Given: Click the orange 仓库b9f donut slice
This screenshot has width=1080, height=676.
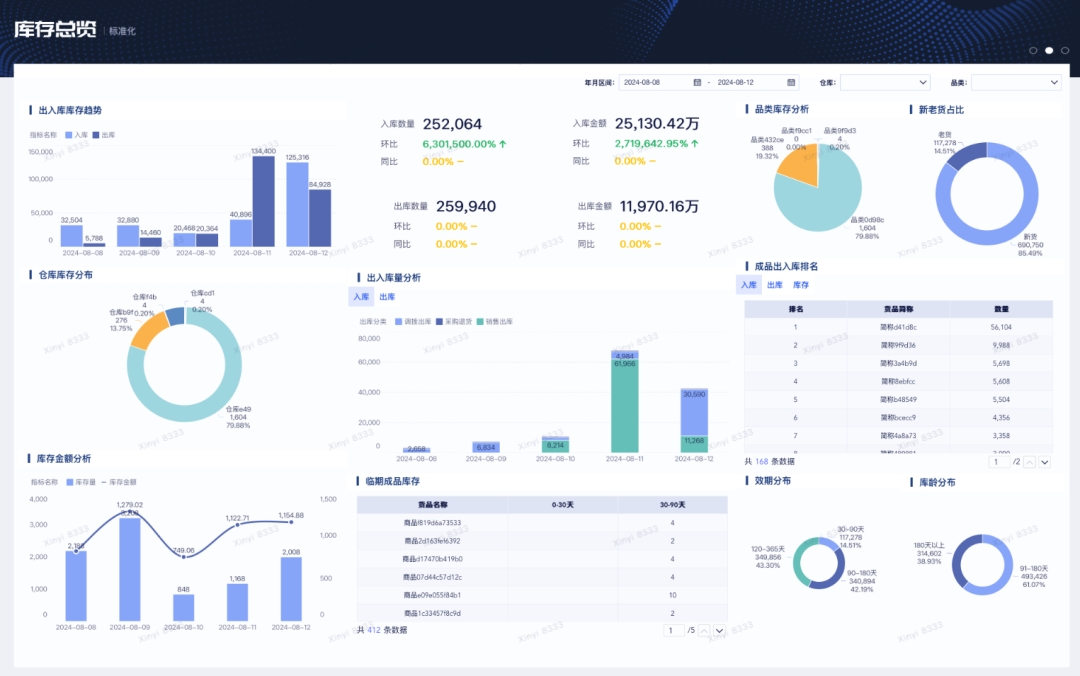Looking at the screenshot, I should tap(149, 331).
